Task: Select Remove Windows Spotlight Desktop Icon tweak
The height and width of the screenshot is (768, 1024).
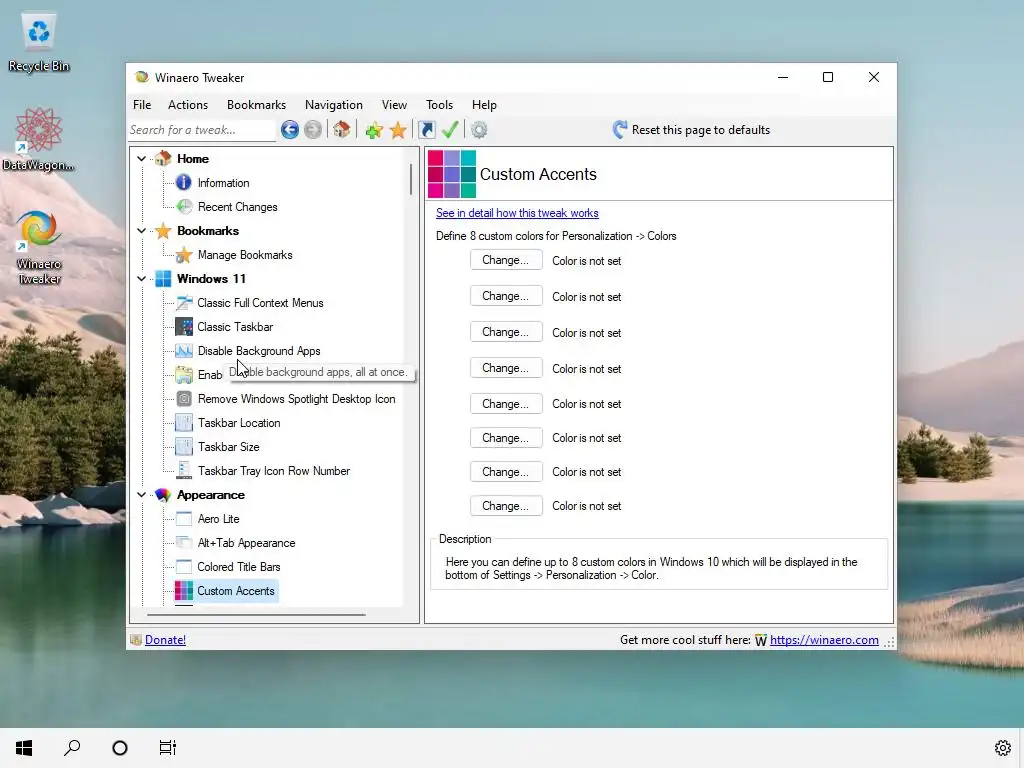Action: coord(296,399)
